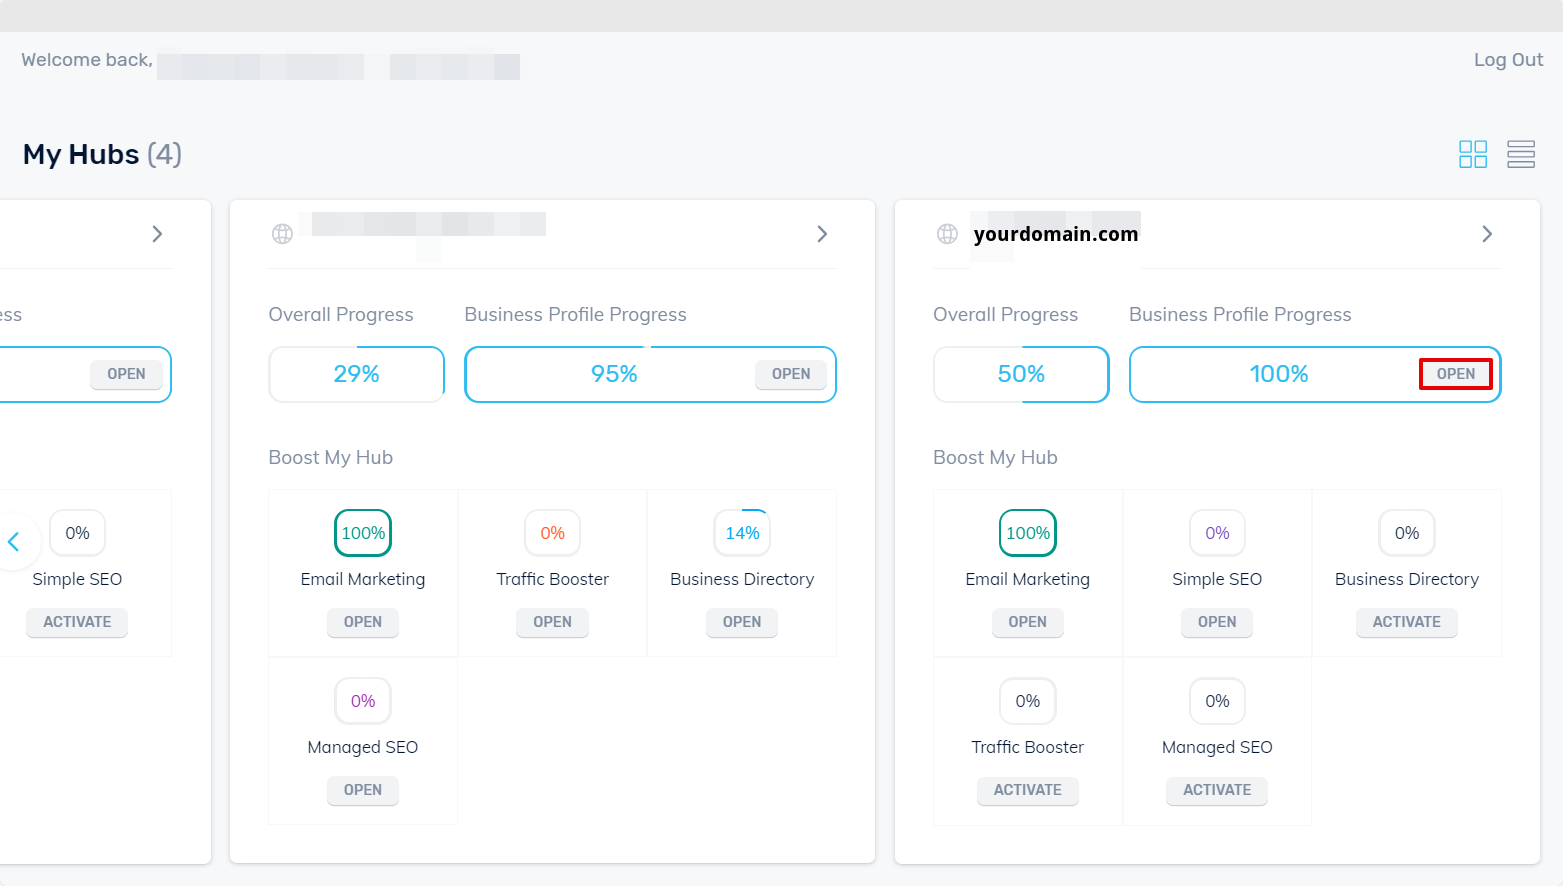This screenshot has height=886, width=1563.
Task: Expand the yourdomain.com hub with chevron
Action: [1487, 234]
